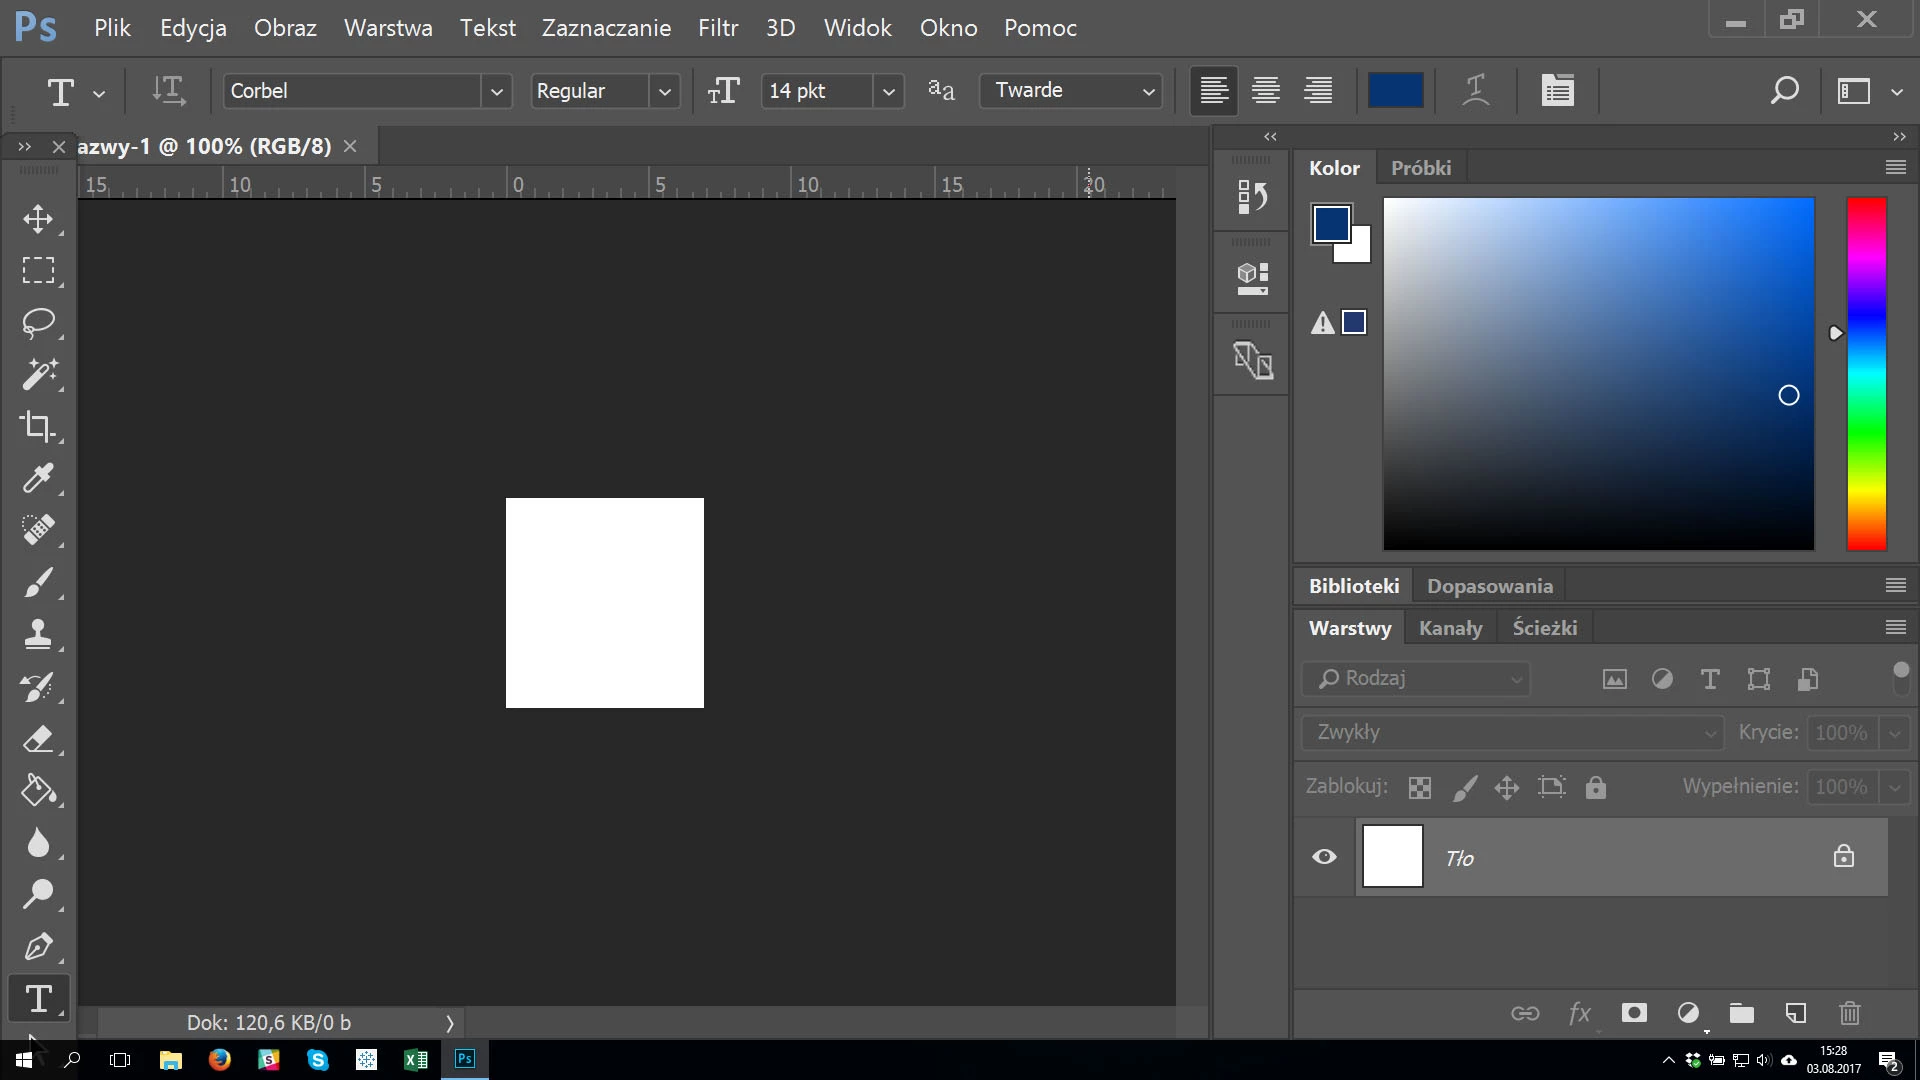Expand the 14 pkt font size dropdown
The width and height of the screenshot is (1920, 1080).
coord(888,91)
